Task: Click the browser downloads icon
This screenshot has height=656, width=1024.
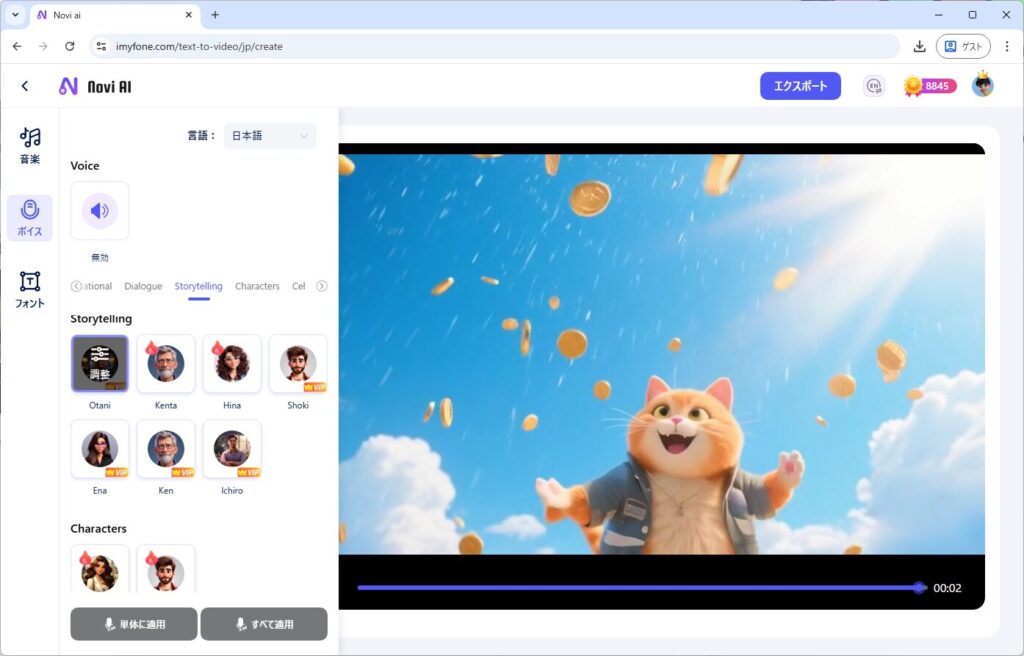Action: pyautogui.click(x=919, y=46)
